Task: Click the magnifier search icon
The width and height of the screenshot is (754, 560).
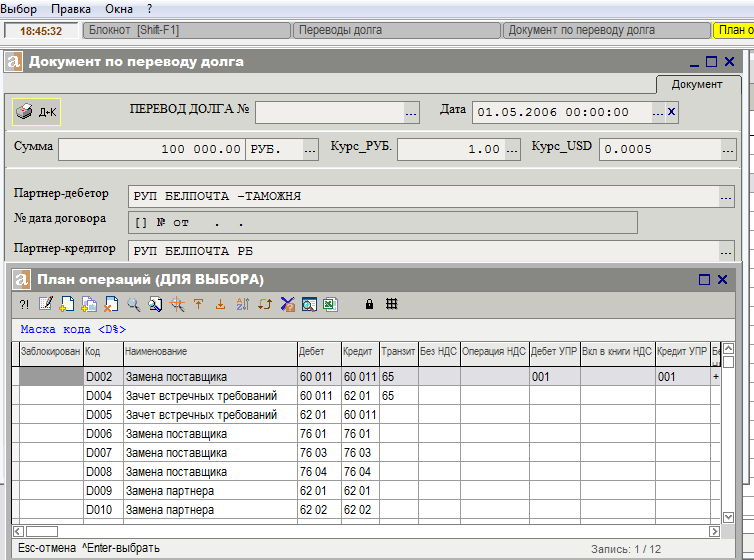Action: click(x=133, y=304)
